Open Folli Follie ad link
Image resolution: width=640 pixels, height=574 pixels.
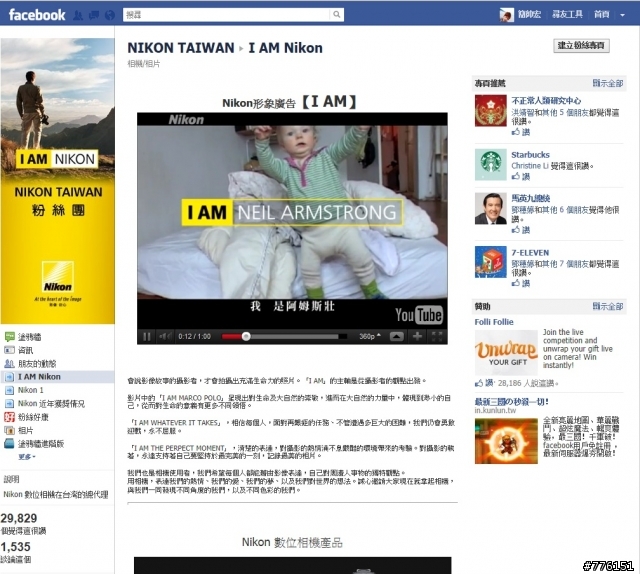coord(494,322)
